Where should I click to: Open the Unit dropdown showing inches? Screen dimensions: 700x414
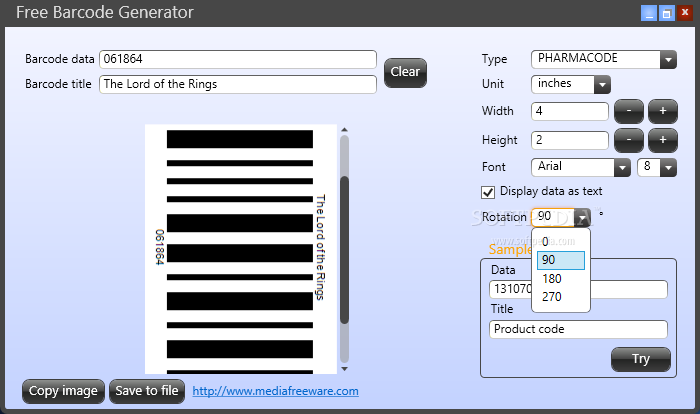click(x=571, y=84)
